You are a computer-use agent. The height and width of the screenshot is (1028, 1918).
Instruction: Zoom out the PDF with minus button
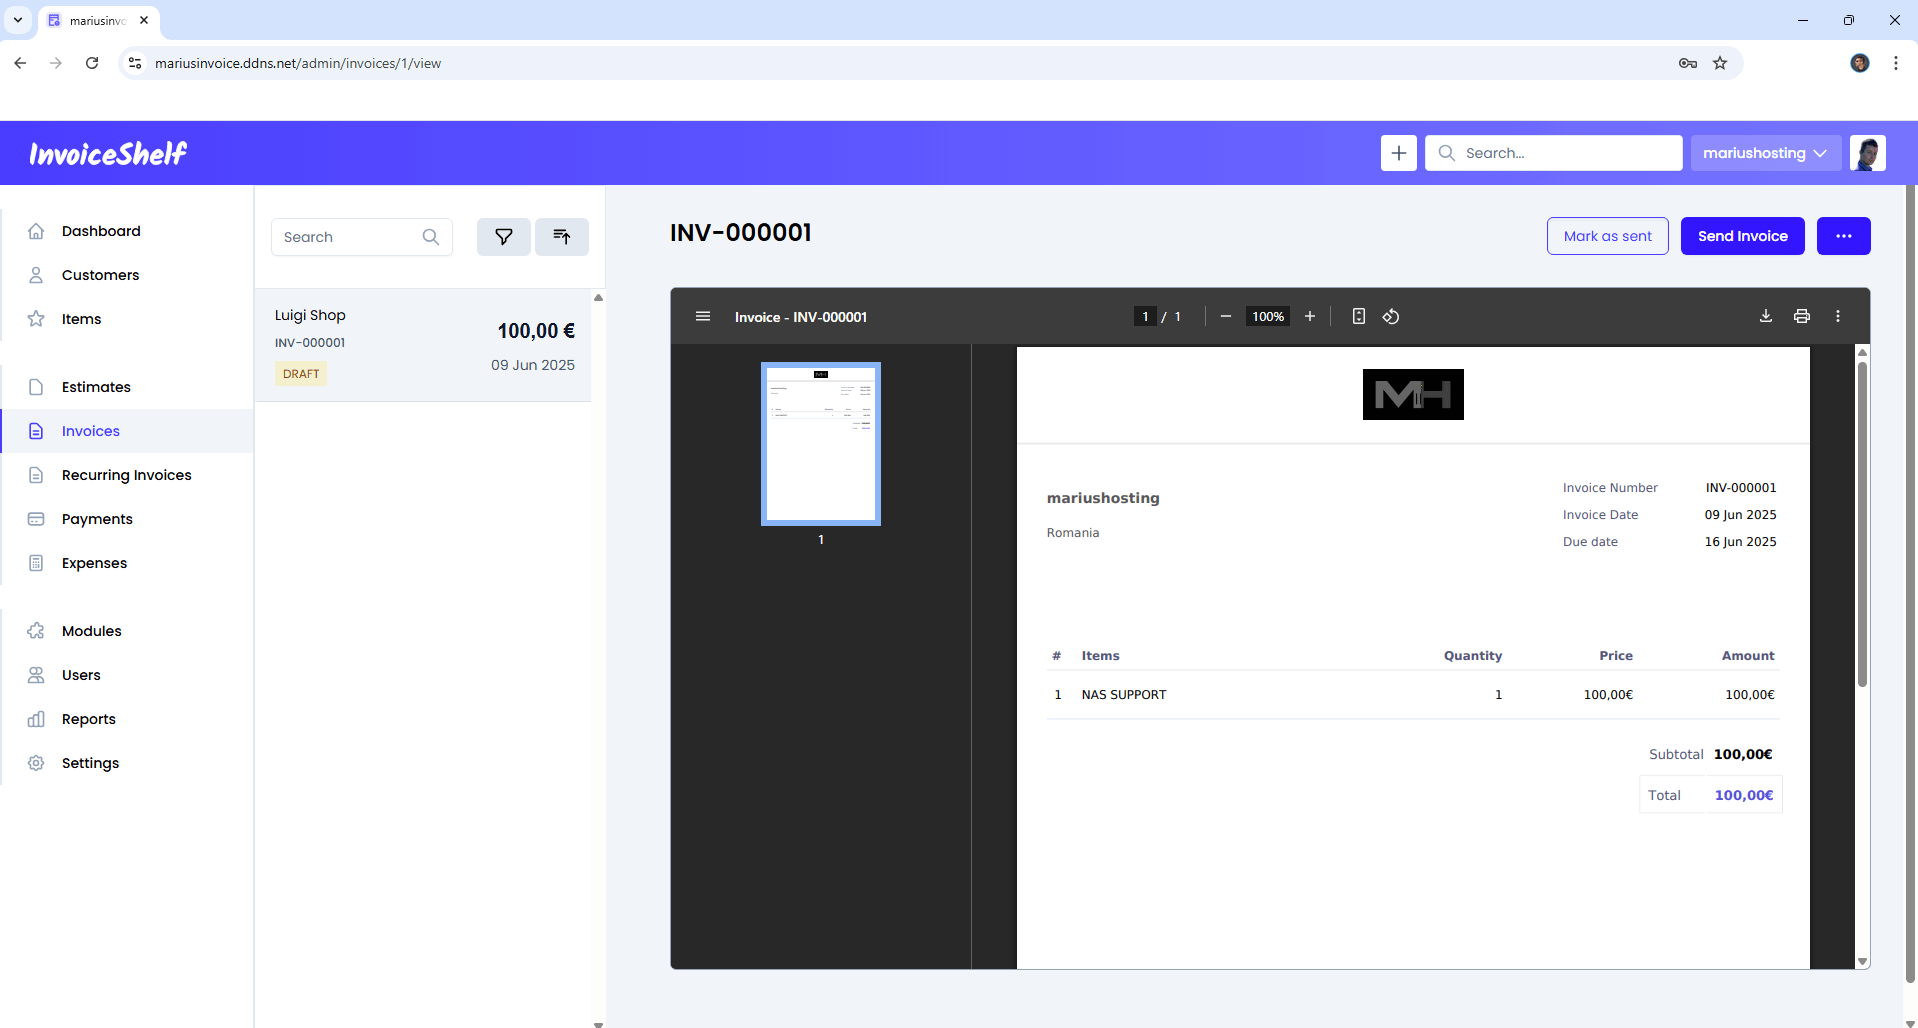[1226, 316]
